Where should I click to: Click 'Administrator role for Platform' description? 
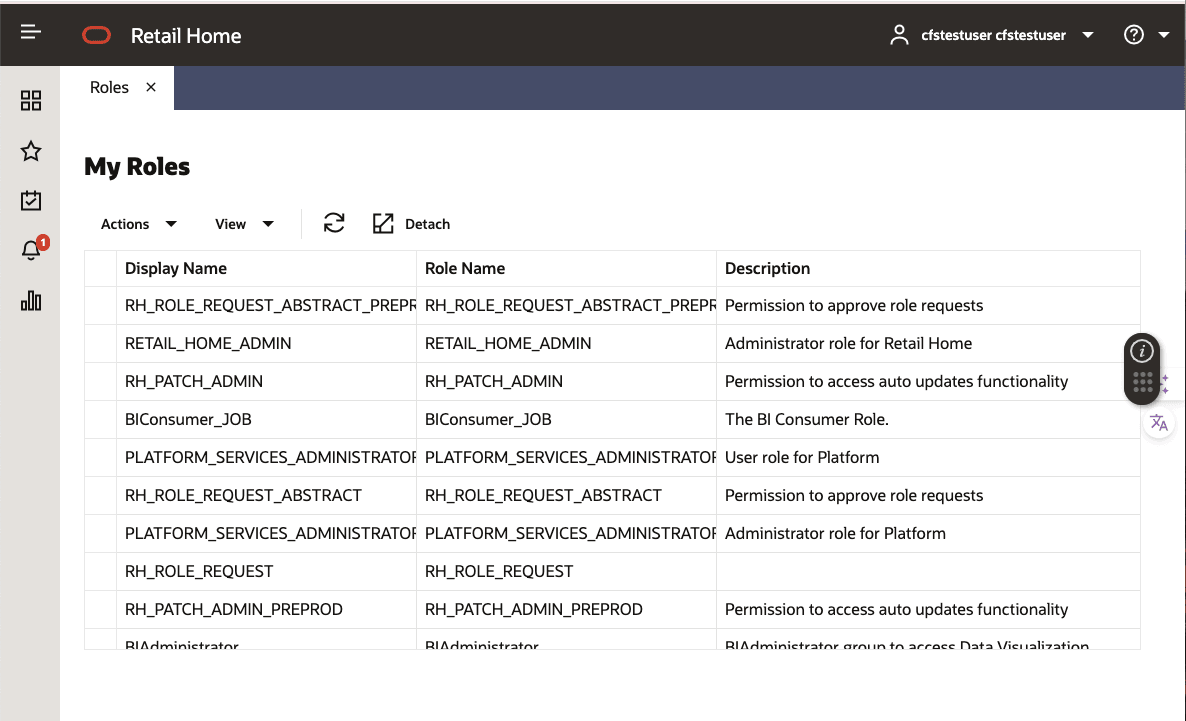[835, 533]
